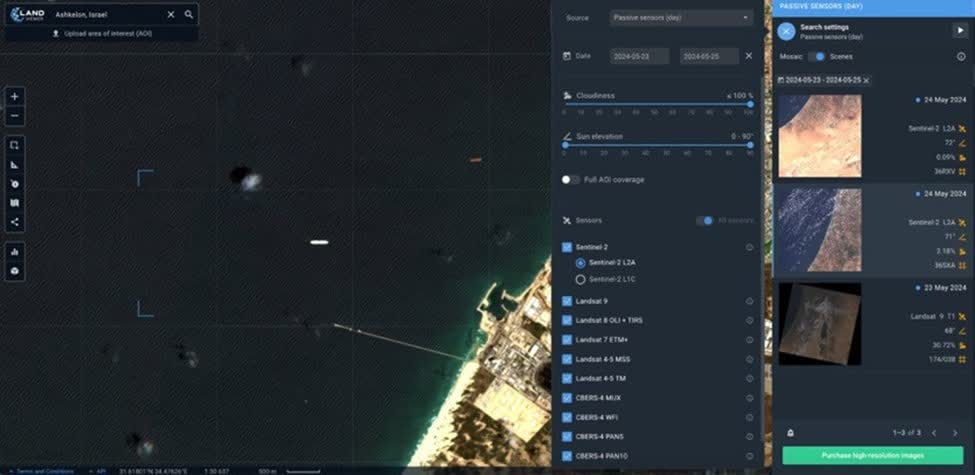Select the Sentinel-2 L1C radio option
Viewport: 975px width, 475px height.
point(580,279)
